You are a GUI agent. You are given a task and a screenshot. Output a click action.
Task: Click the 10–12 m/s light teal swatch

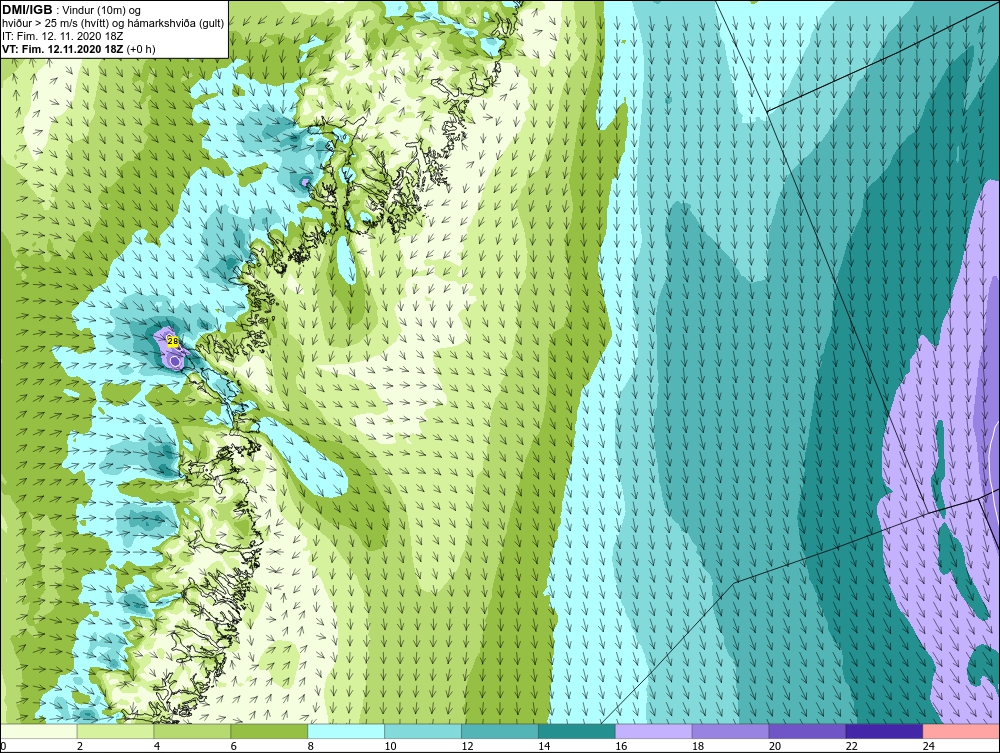click(x=423, y=731)
